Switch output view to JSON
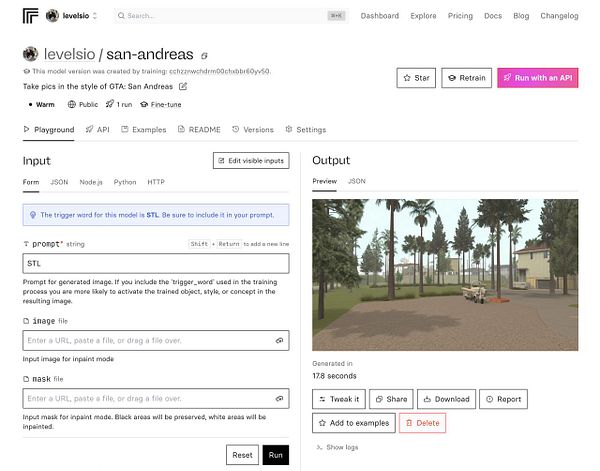The image size is (600, 471). point(357,181)
